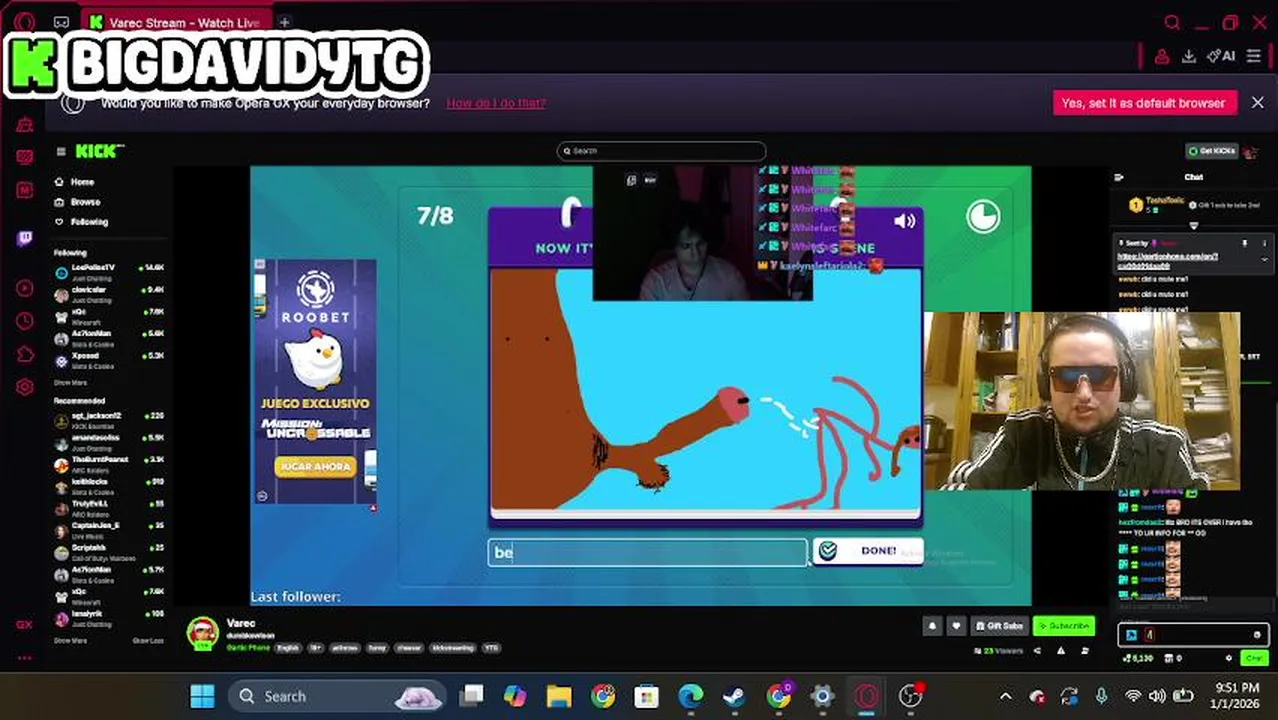Toggle follow heart button for Varec

tap(956, 626)
